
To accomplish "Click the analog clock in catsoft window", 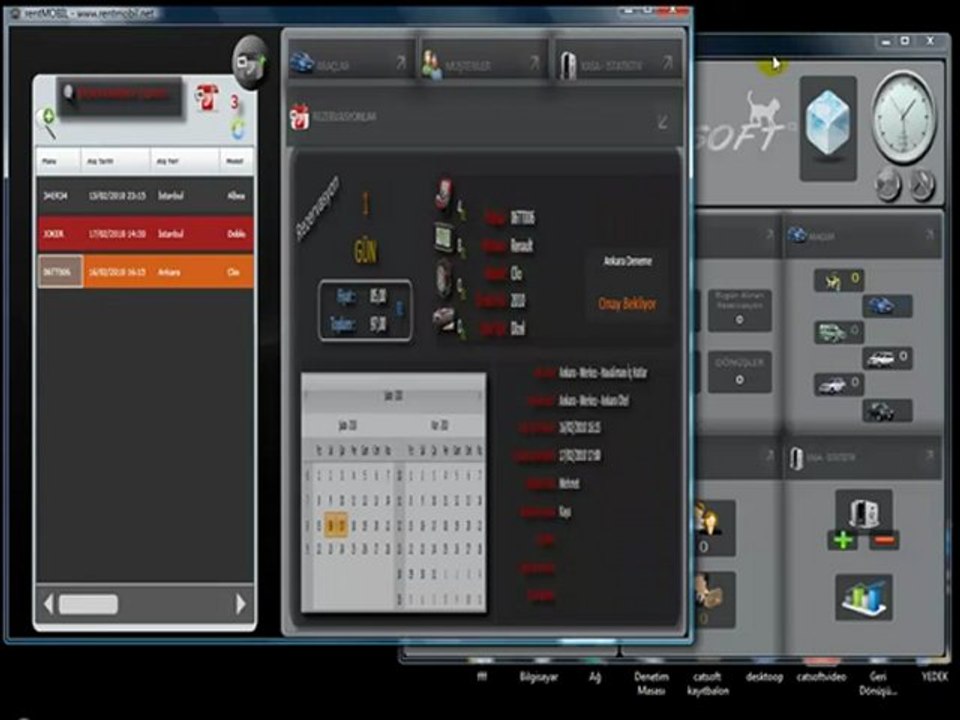I will 904,117.
